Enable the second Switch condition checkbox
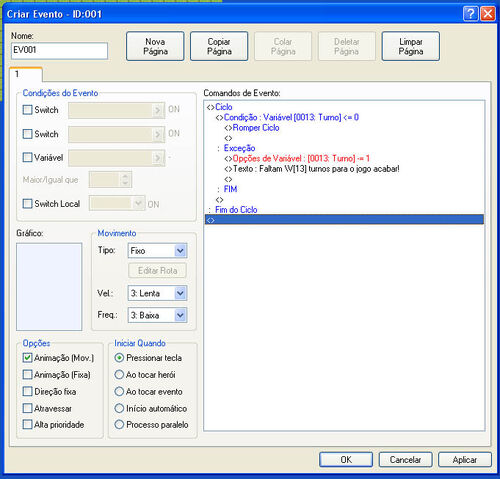The width and height of the screenshot is (500, 479). [27, 134]
